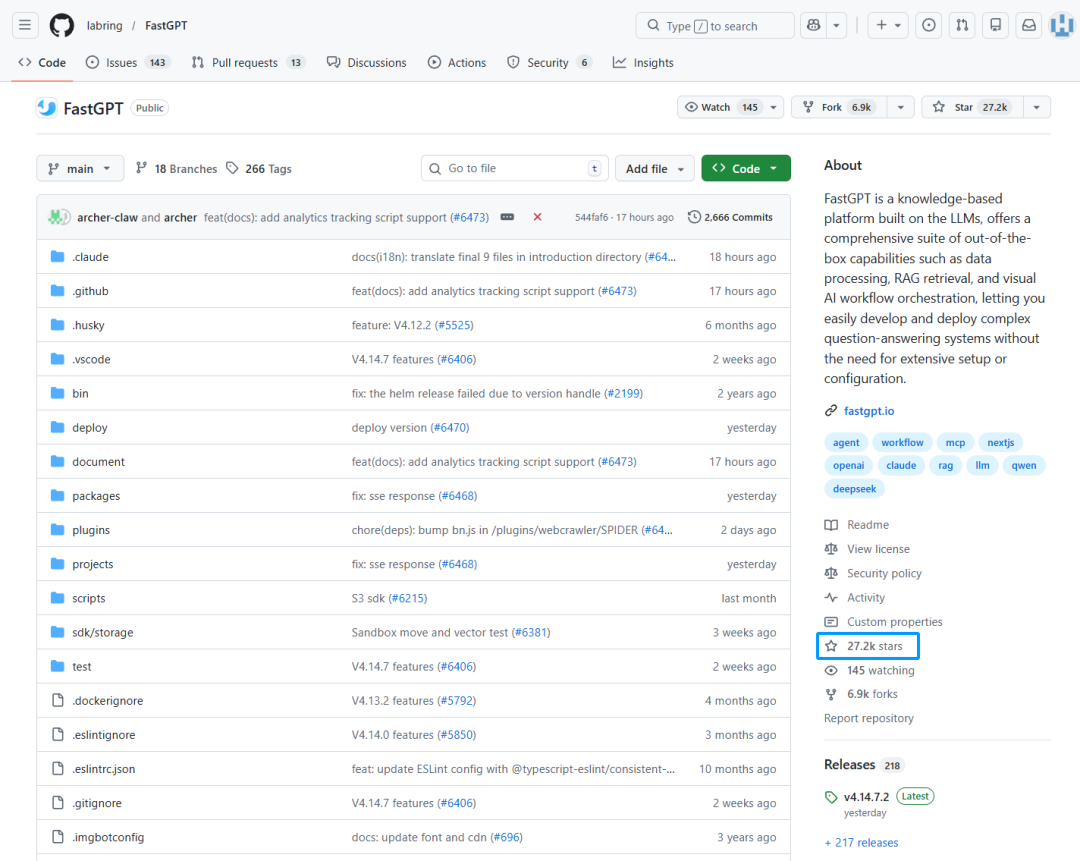Open the hamburger navigation menu
The image size is (1080, 861).
coord(25,25)
